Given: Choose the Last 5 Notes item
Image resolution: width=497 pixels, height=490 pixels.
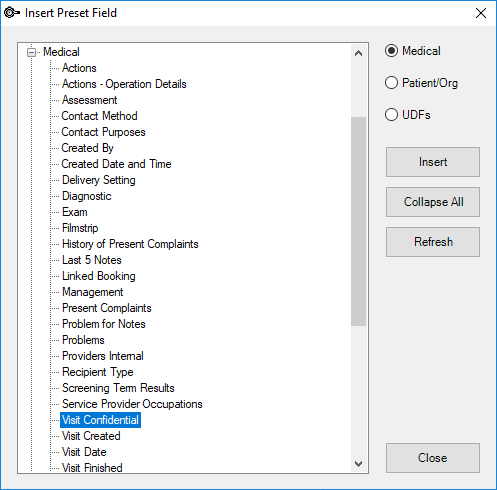Looking at the screenshot, I should pos(92,260).
